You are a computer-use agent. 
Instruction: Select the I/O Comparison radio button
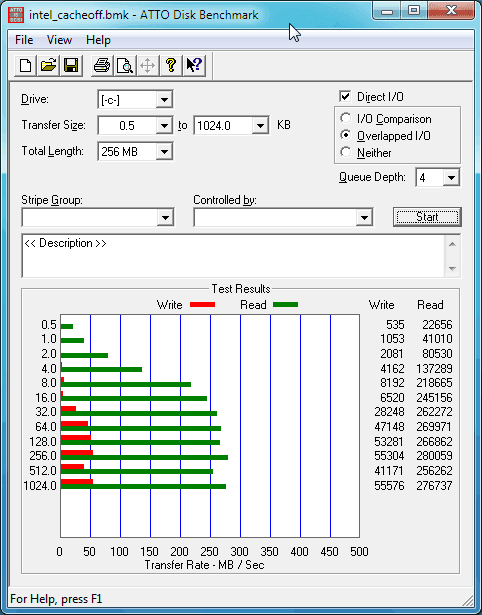[x=346, y=118]
